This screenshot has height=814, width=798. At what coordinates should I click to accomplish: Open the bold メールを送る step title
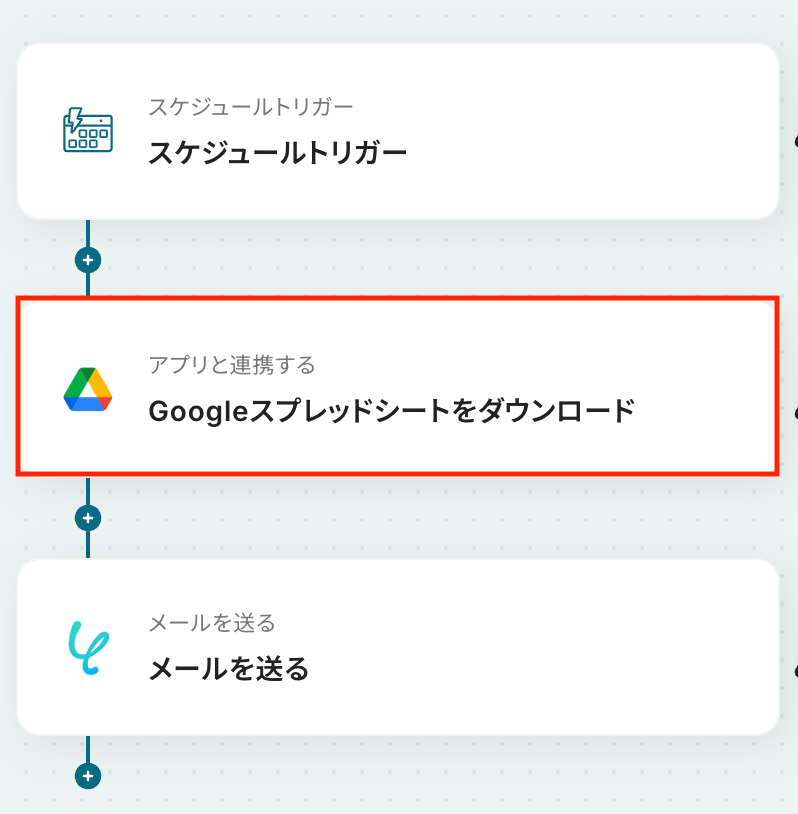(x=228, y=669)
